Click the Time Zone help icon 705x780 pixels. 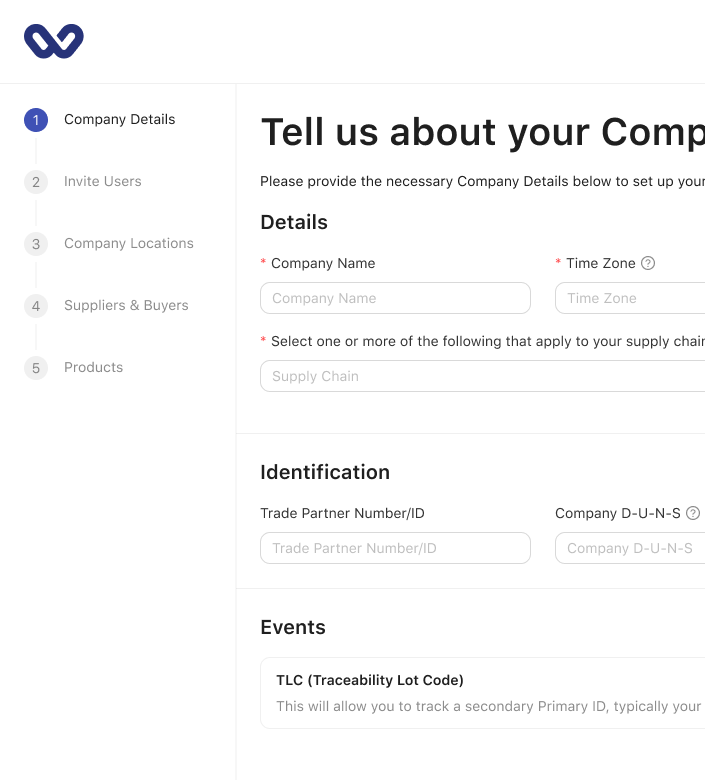pyautogui.click(x=648, y=263)
